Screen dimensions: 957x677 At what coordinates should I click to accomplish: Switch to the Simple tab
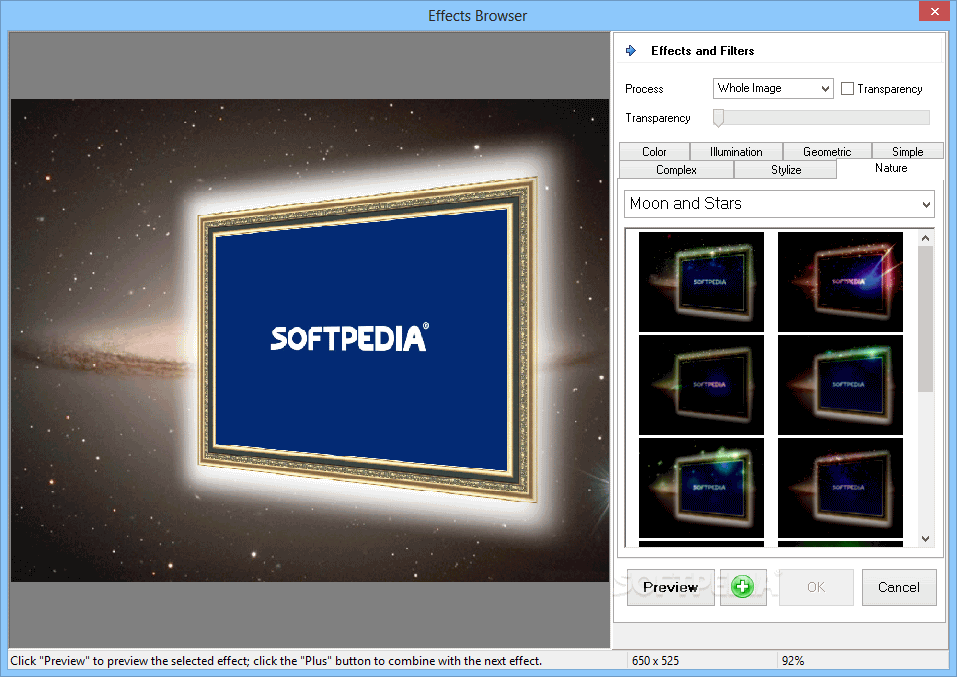tap(908, 151)
